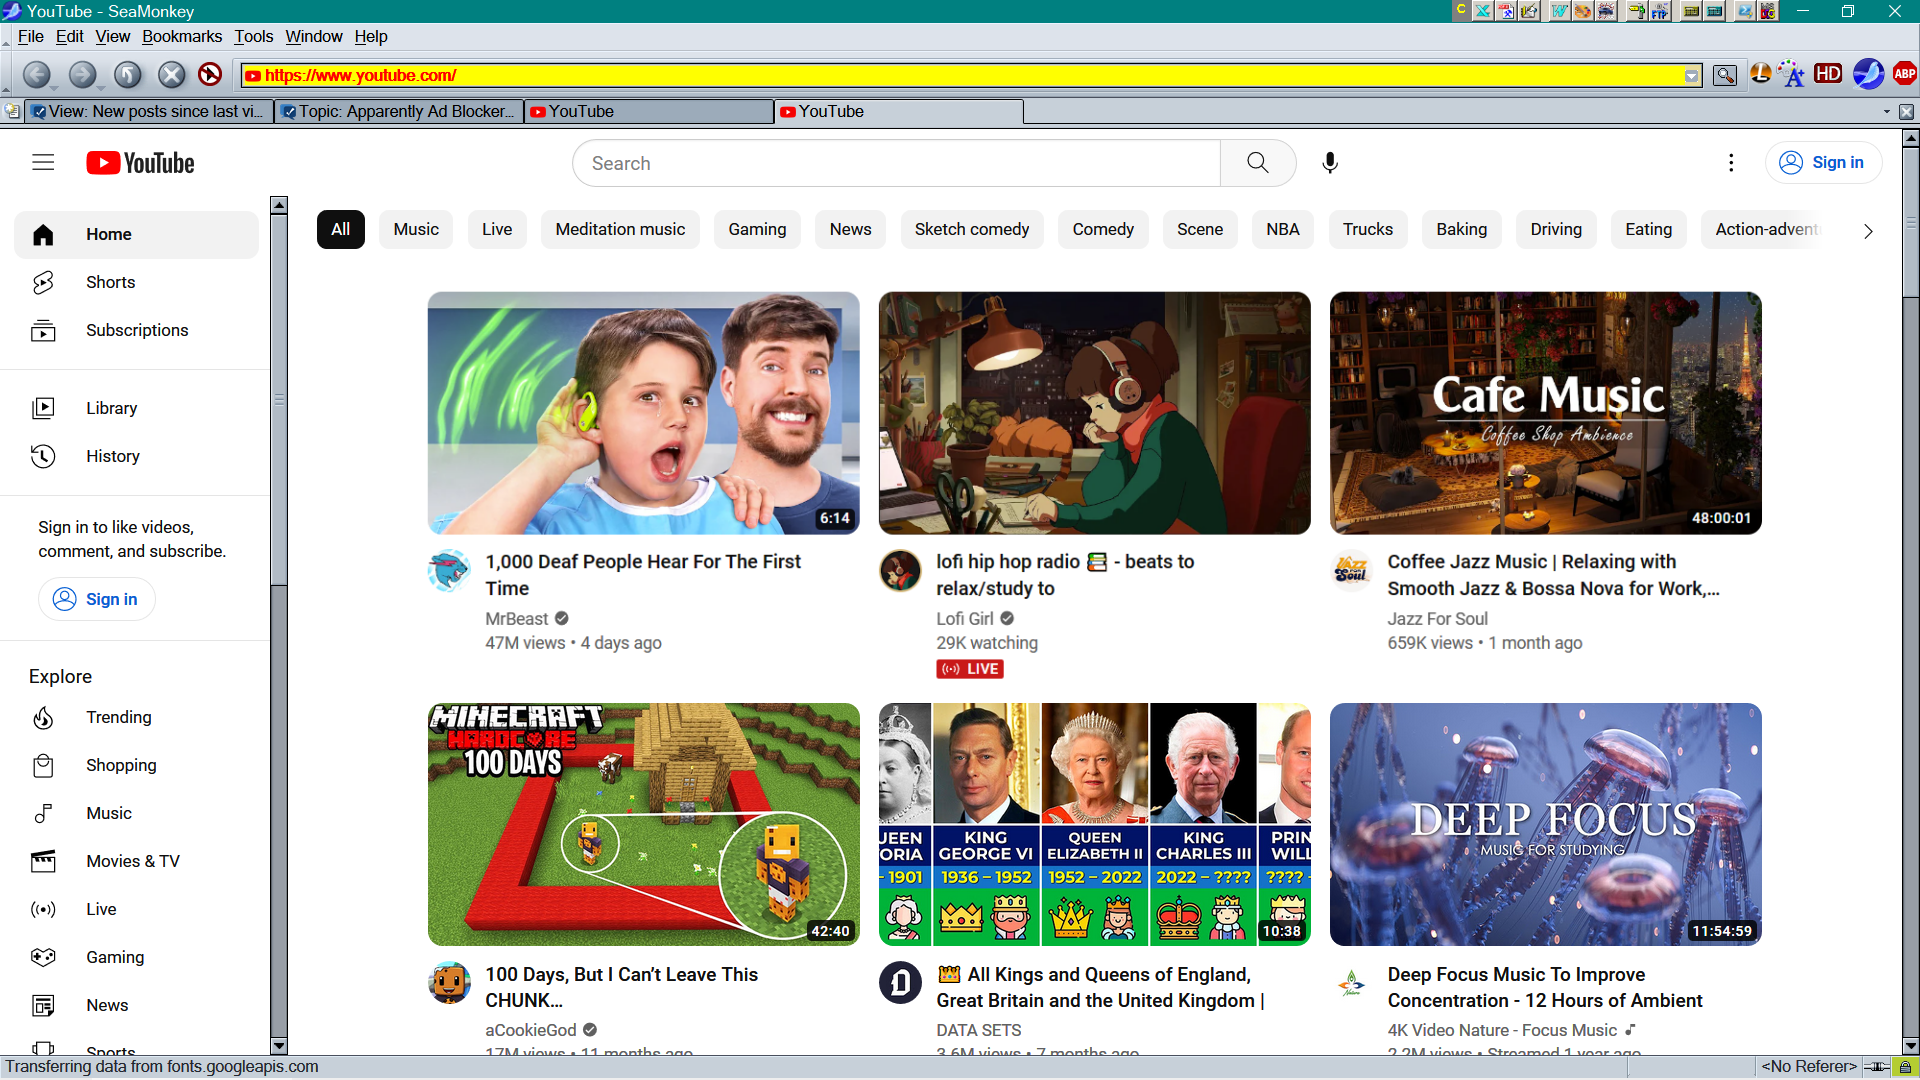Screen dimensions: 1920x1080
Task: Select the Sketch comedy filter chip
Action: pyautogui.click(x=972, y=229)
